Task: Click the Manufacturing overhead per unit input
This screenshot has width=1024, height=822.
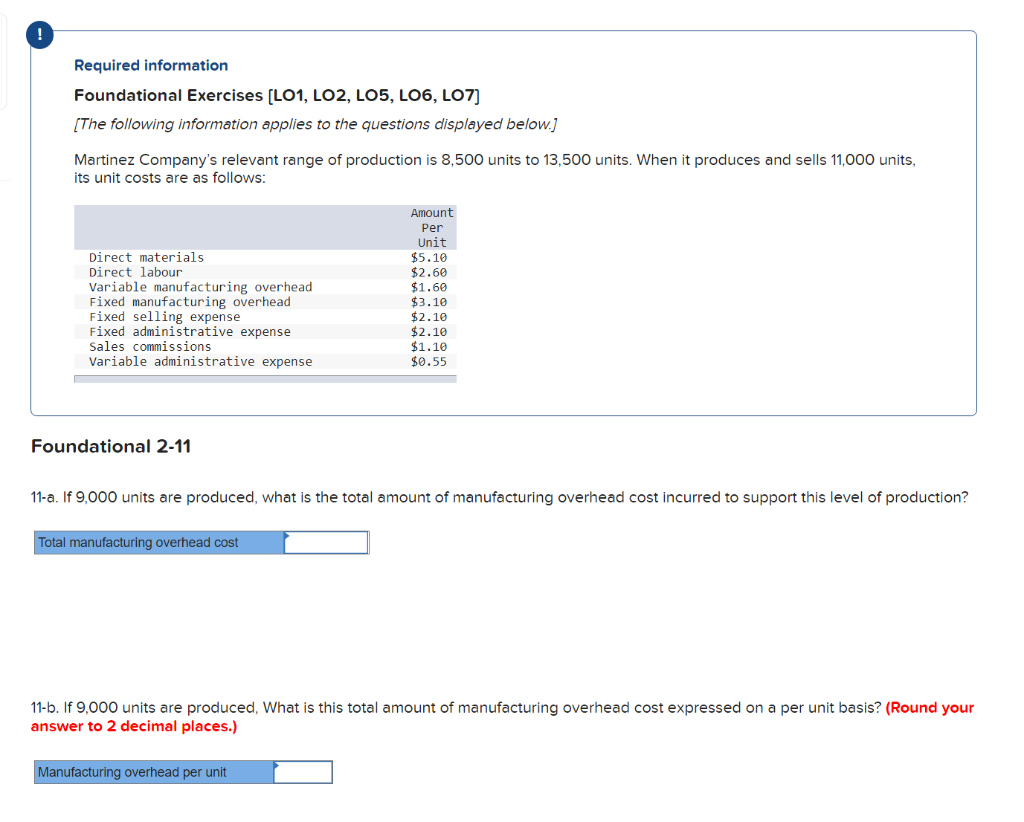Action: 303,772
